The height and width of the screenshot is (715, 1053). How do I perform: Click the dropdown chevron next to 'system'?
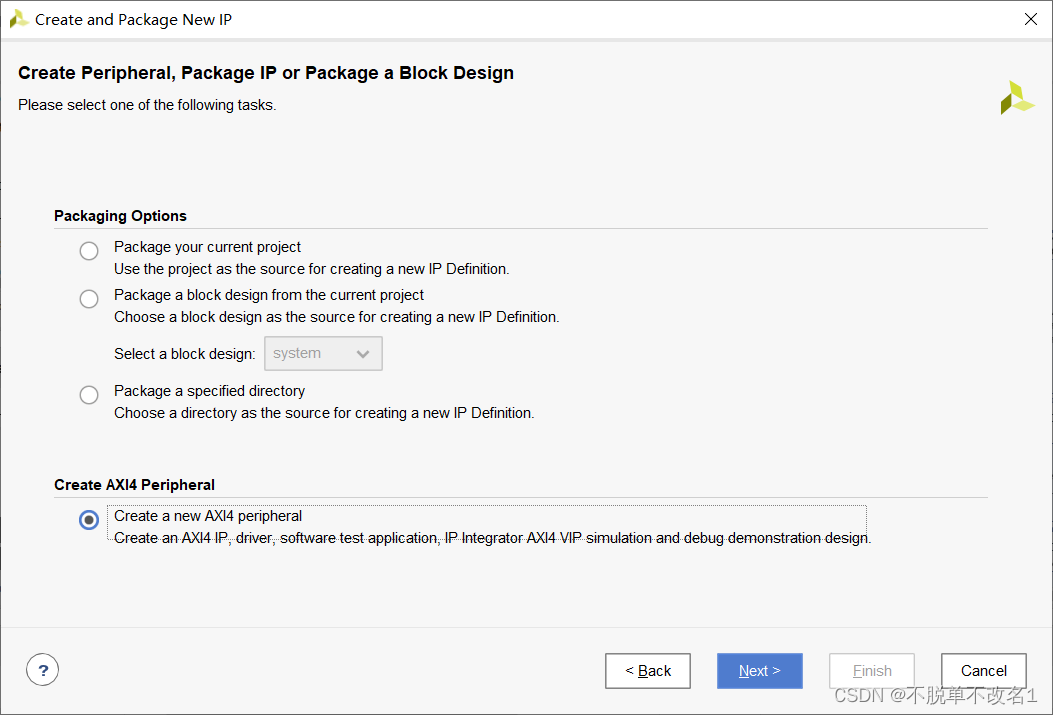[363, 354]
